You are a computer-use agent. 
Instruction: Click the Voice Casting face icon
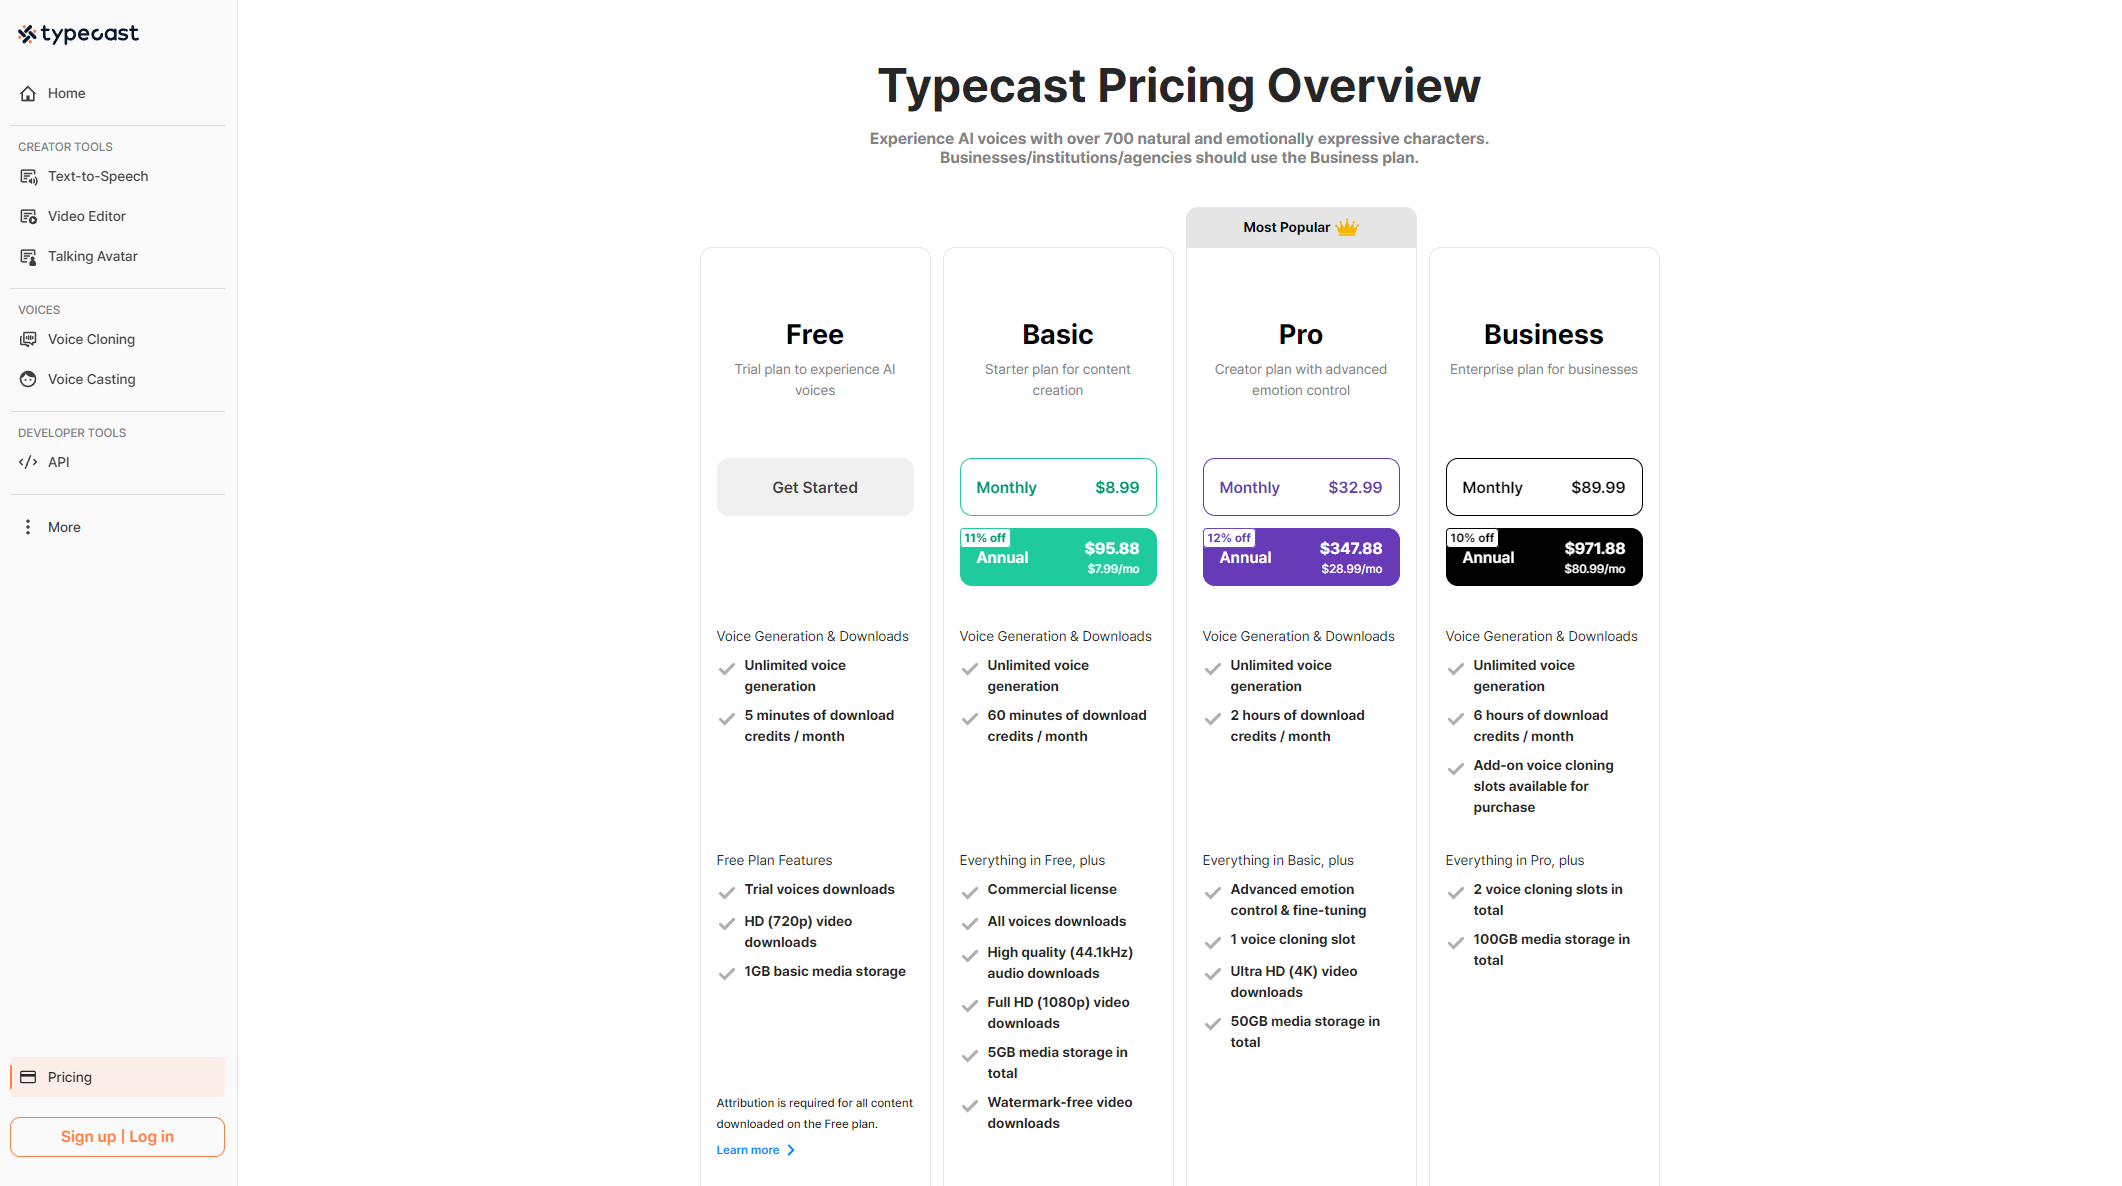[x=28, y=380]
